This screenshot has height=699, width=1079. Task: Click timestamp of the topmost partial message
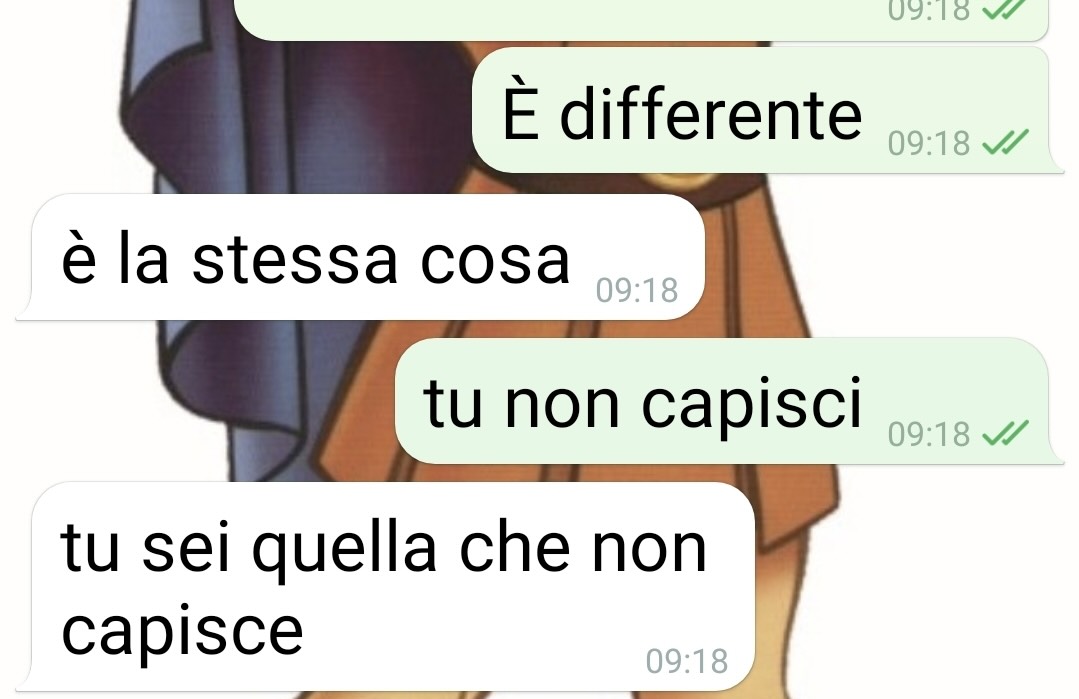[928, 10]
